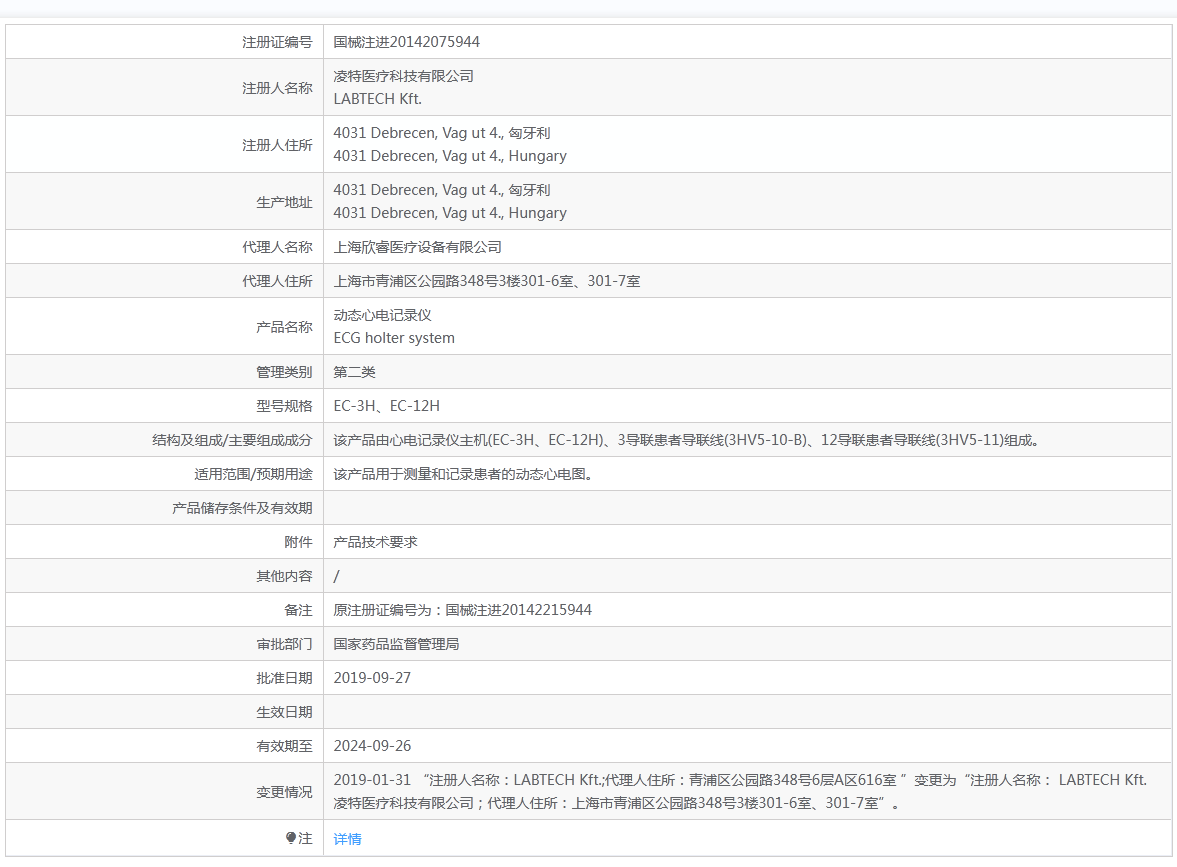Viewport: 1177px width, 867px height.
Task: Click approval date 2019-09-27
Action: 372,678
